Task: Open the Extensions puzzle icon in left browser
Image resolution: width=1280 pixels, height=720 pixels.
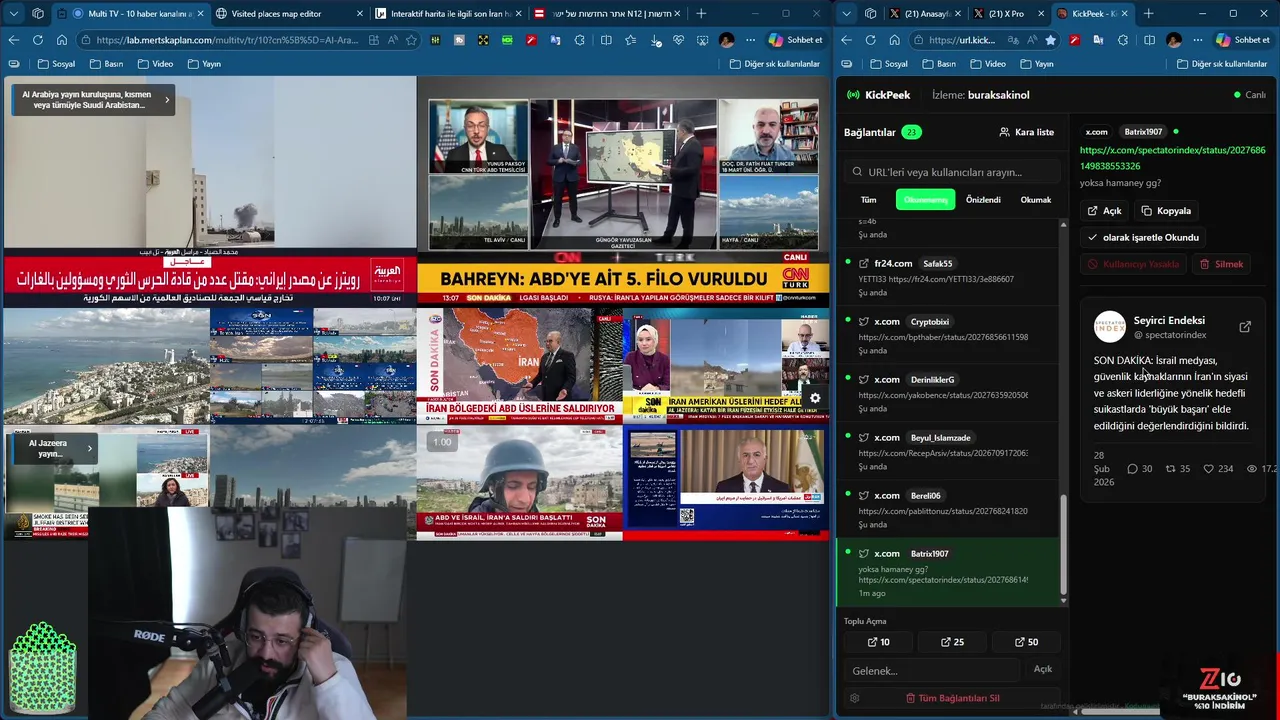Action: coord(580,40)
